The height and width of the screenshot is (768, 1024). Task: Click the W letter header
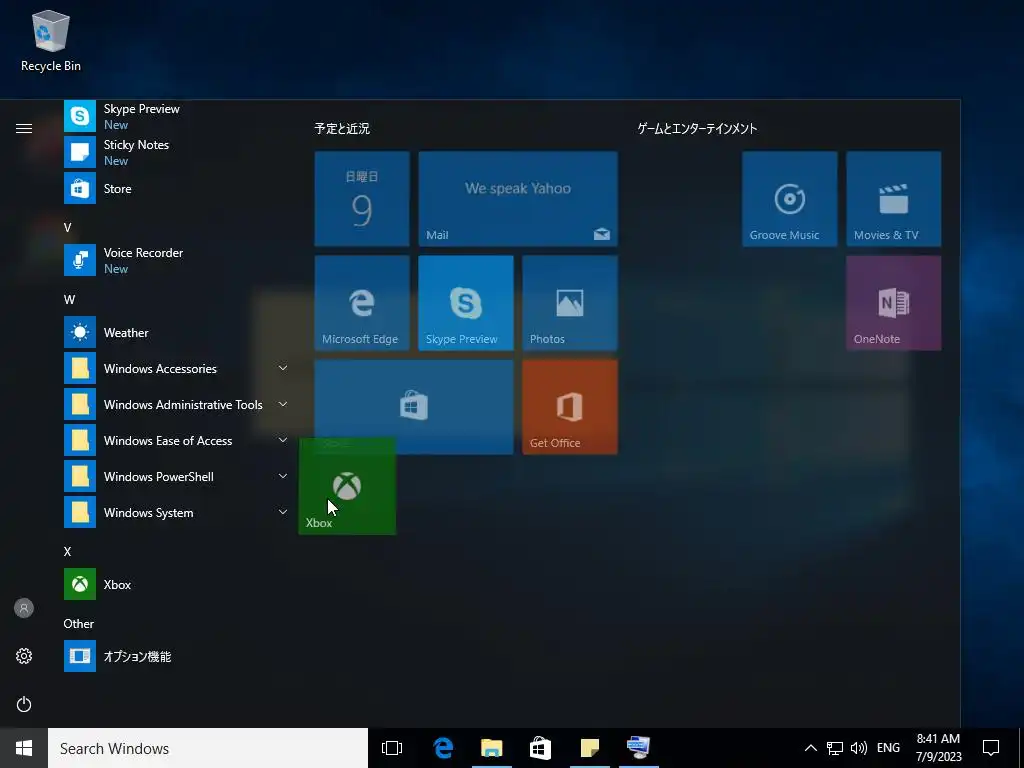69,300
